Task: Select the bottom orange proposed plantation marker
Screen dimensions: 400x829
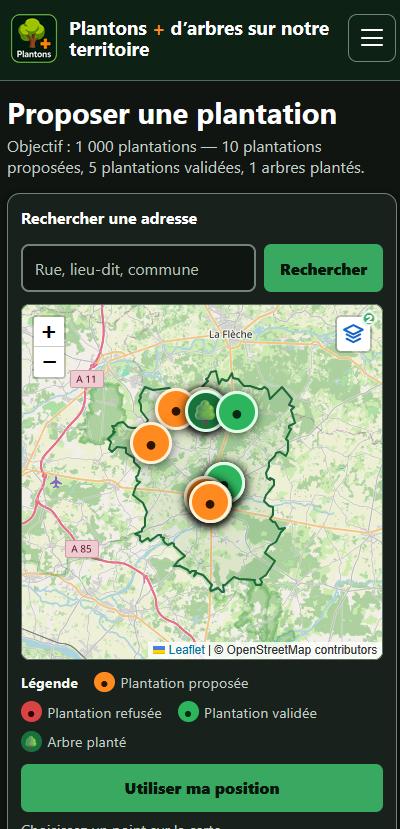Action: (210, 503)
